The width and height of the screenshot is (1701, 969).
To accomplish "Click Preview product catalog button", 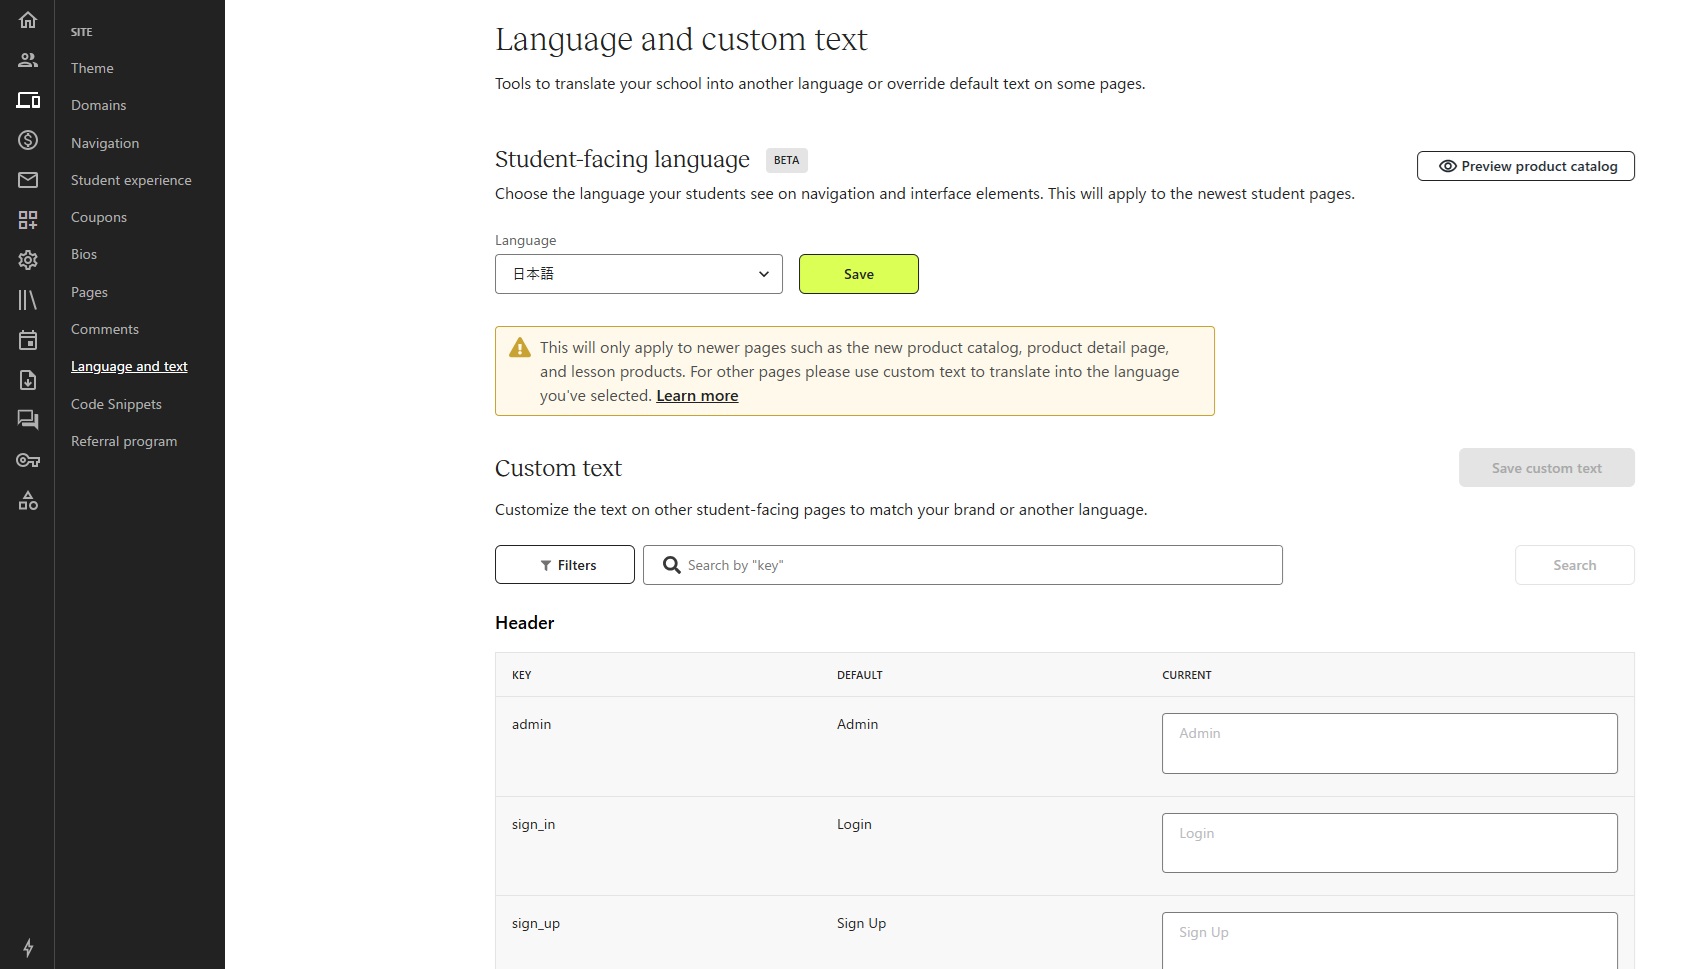I will pos(1525,166).
